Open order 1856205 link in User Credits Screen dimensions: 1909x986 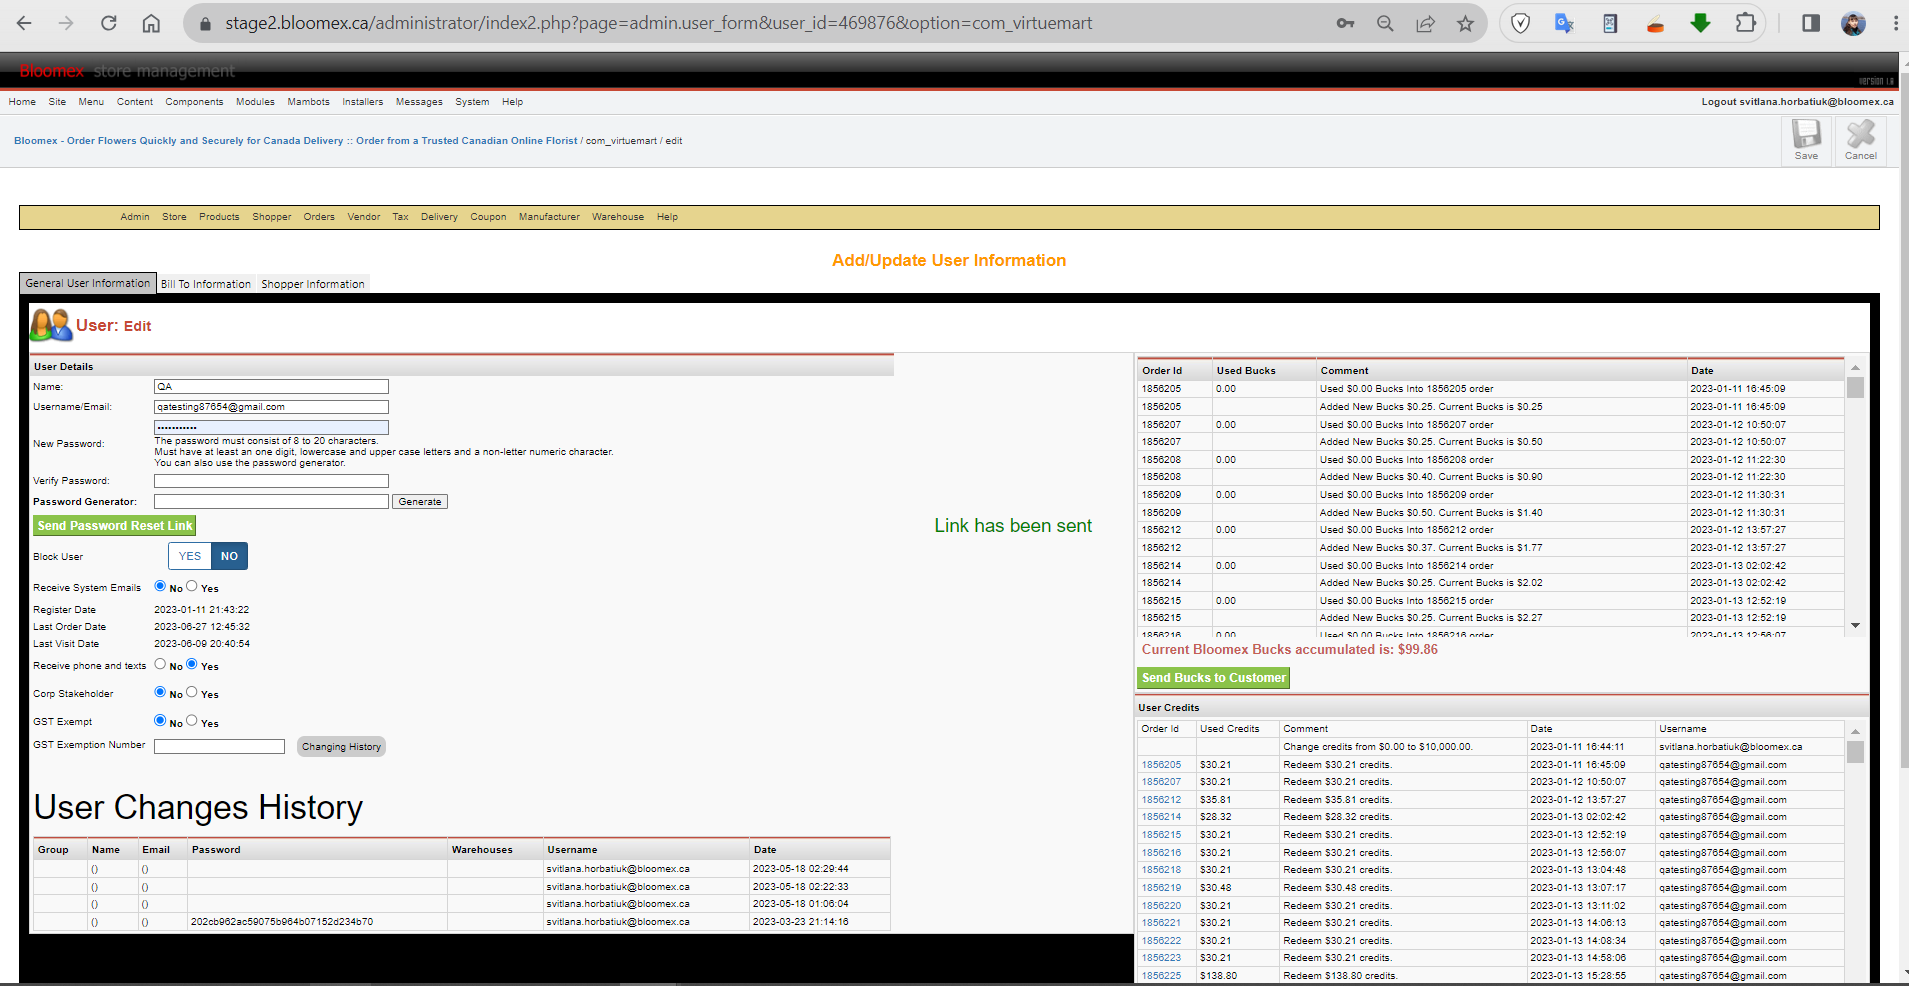1161,765
